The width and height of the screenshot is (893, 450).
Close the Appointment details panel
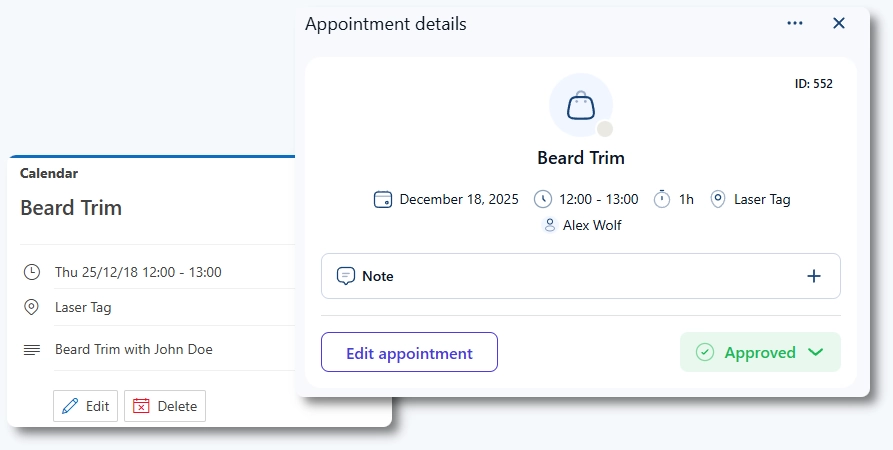839,23
